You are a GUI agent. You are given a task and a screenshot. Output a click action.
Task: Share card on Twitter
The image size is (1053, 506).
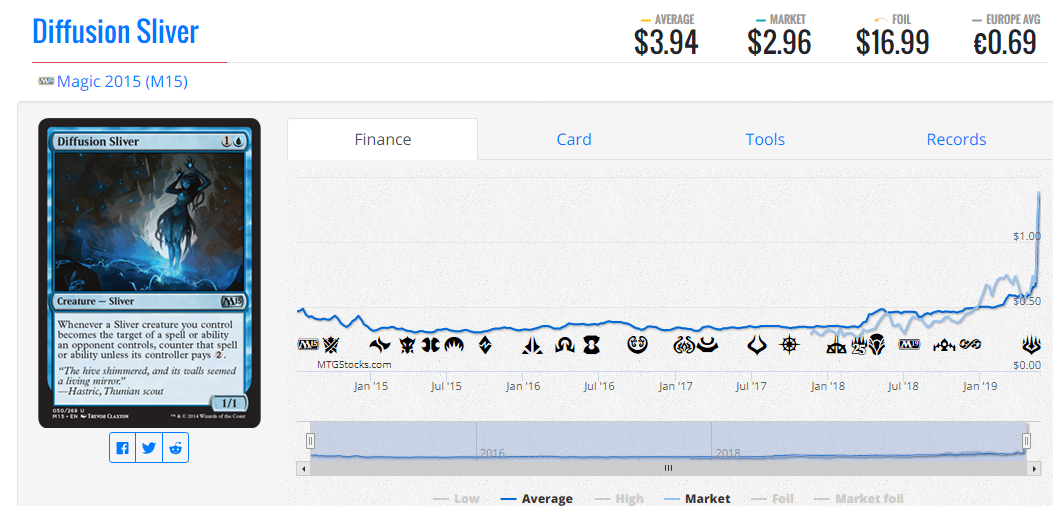tap(149, 448)
